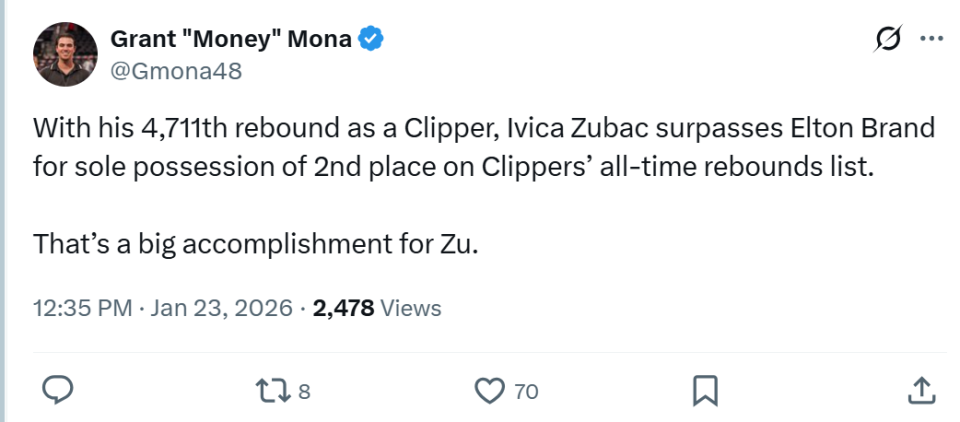960x422 pixels.
Task: Reply to Grant Mona's tweet
Action: [x=59, y=391]
